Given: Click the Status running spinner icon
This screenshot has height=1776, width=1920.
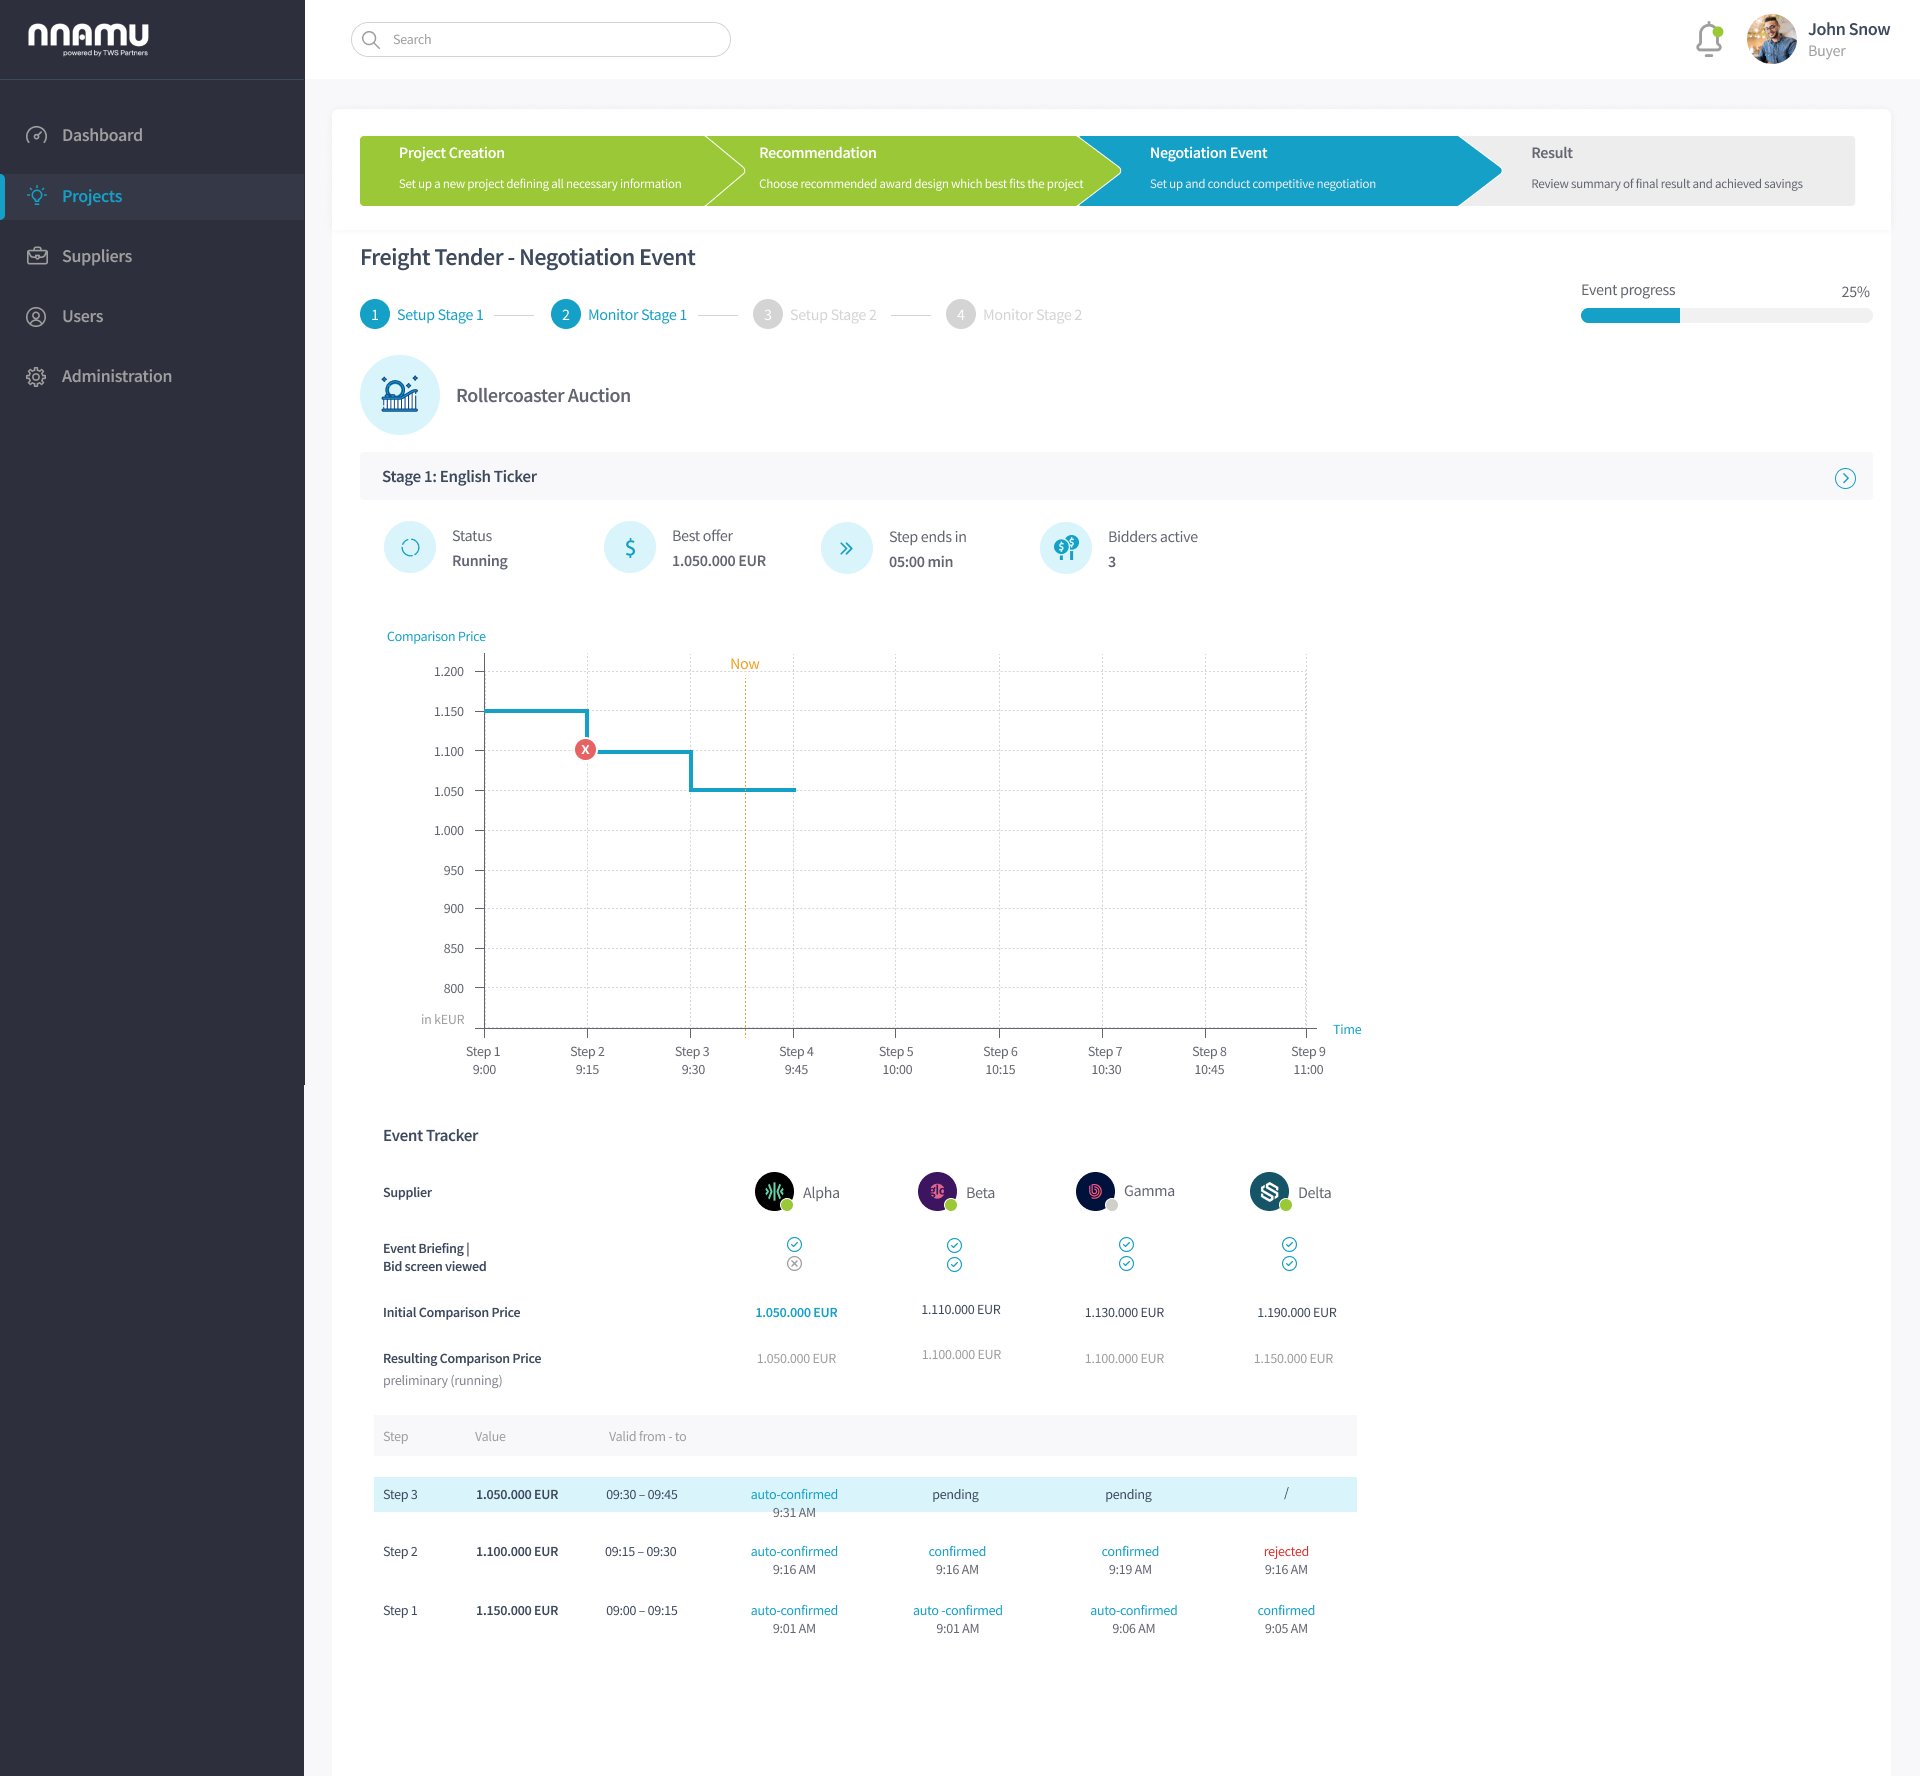Looking at the screenshot, I should point(410,548).
